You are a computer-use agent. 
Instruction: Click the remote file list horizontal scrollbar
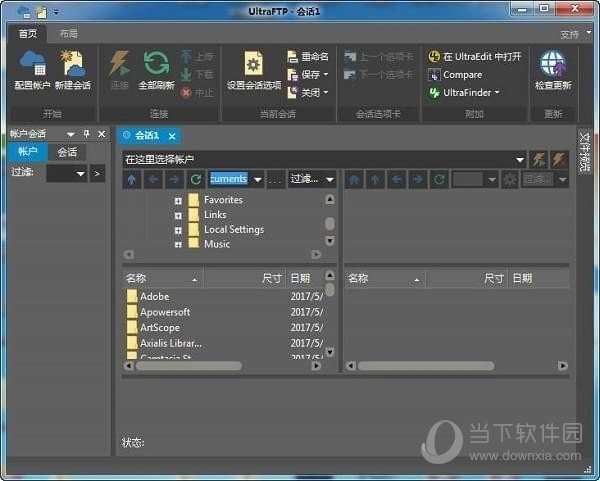(x=426, y=366)
